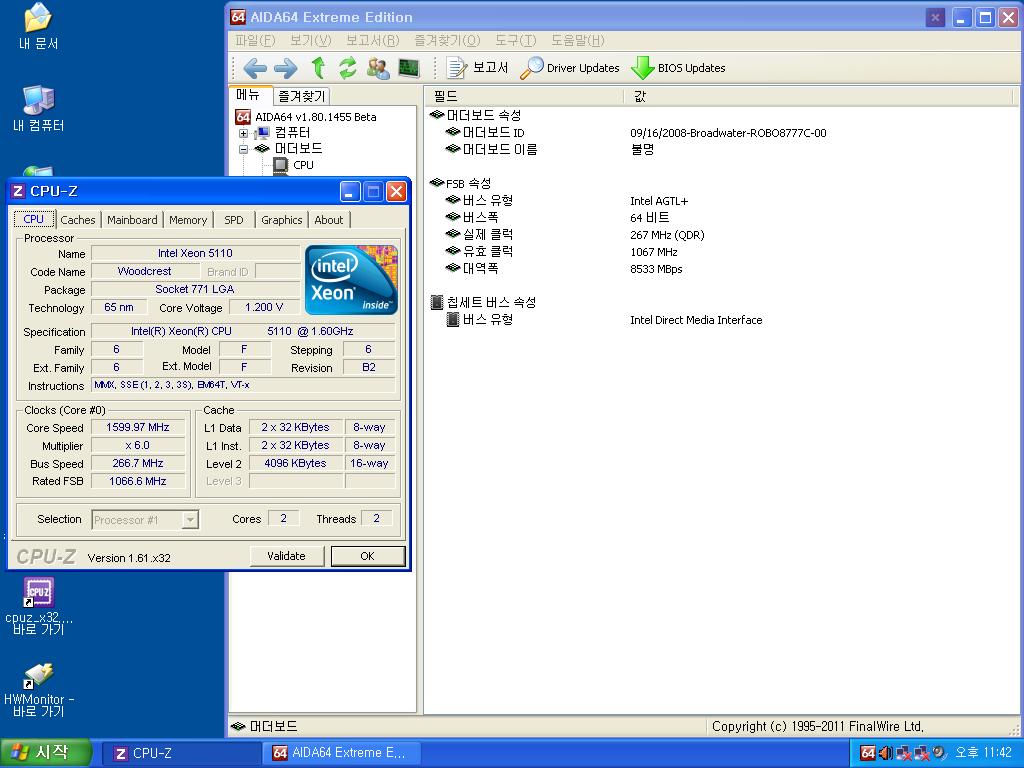Open the 내 문서 desktop icon
The height and width of the screenshot is (768, 1024).
pos(39,27)
